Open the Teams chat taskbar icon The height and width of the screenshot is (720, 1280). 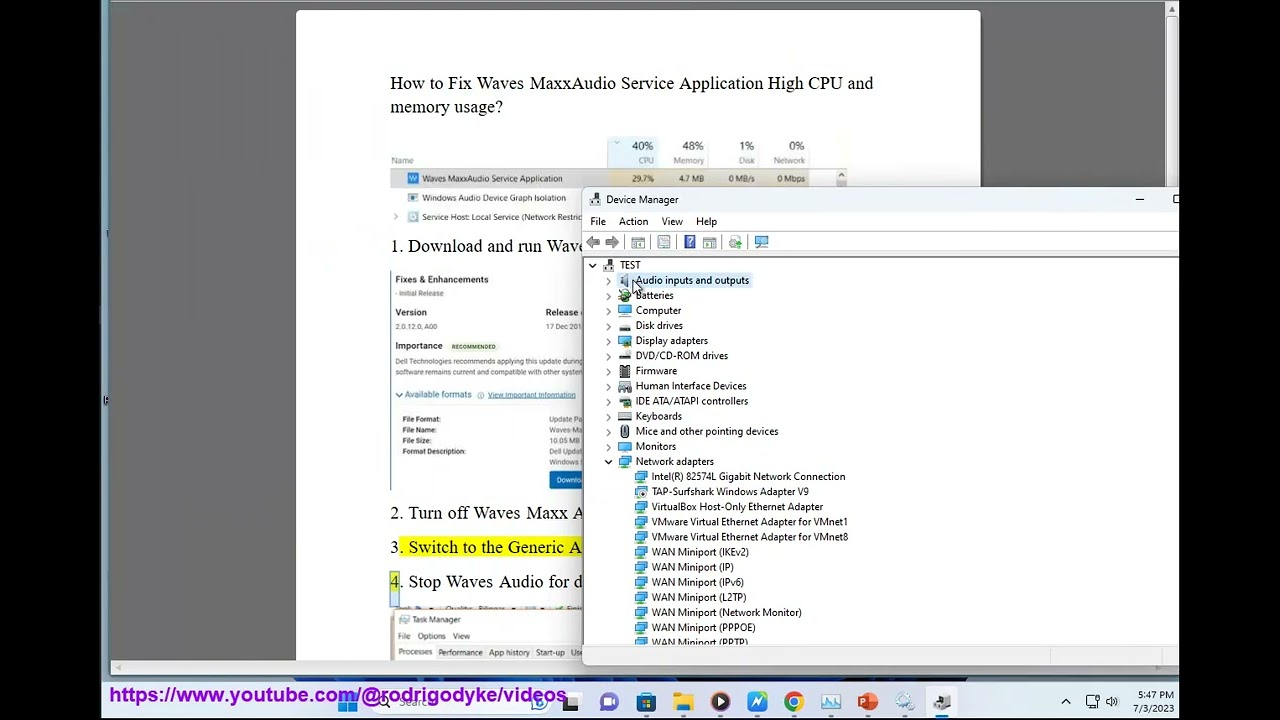pos(609,702)
